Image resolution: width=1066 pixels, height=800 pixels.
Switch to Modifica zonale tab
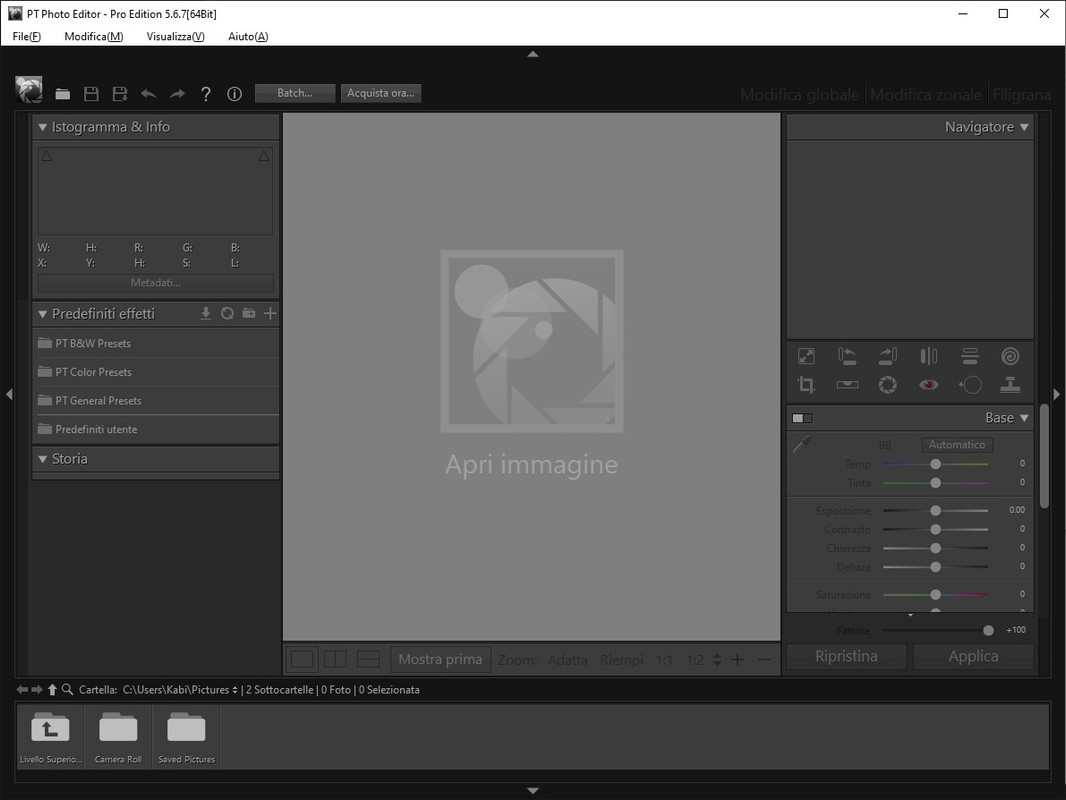tap(926, 94)
